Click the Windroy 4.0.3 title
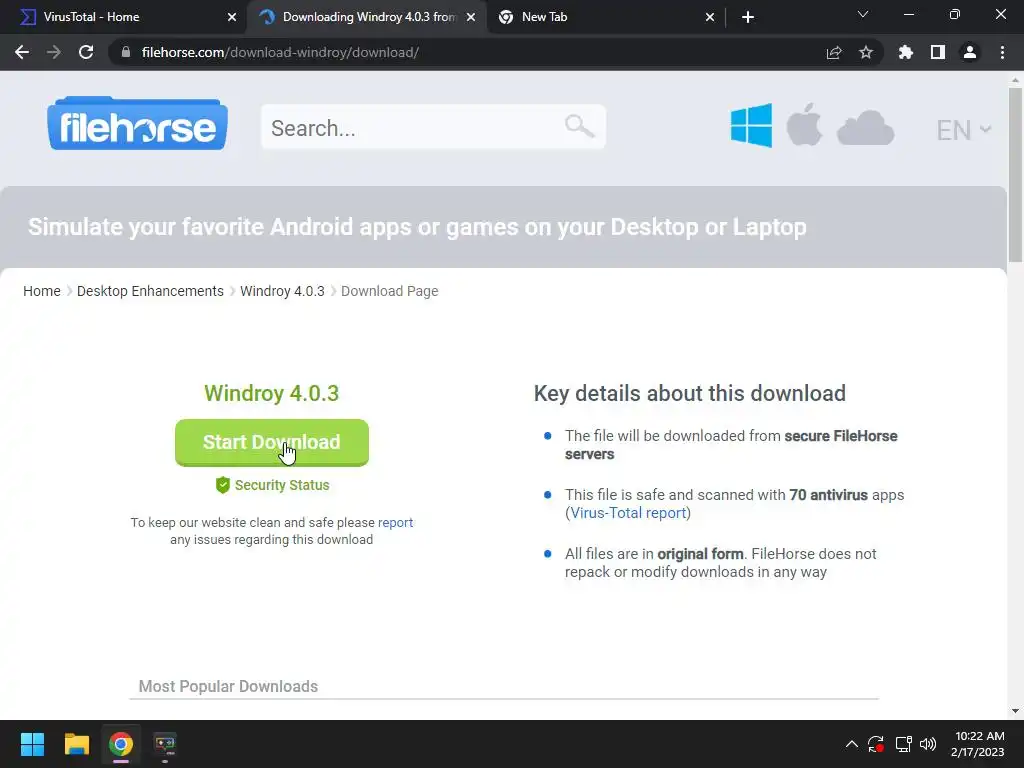 coord(272,393)
